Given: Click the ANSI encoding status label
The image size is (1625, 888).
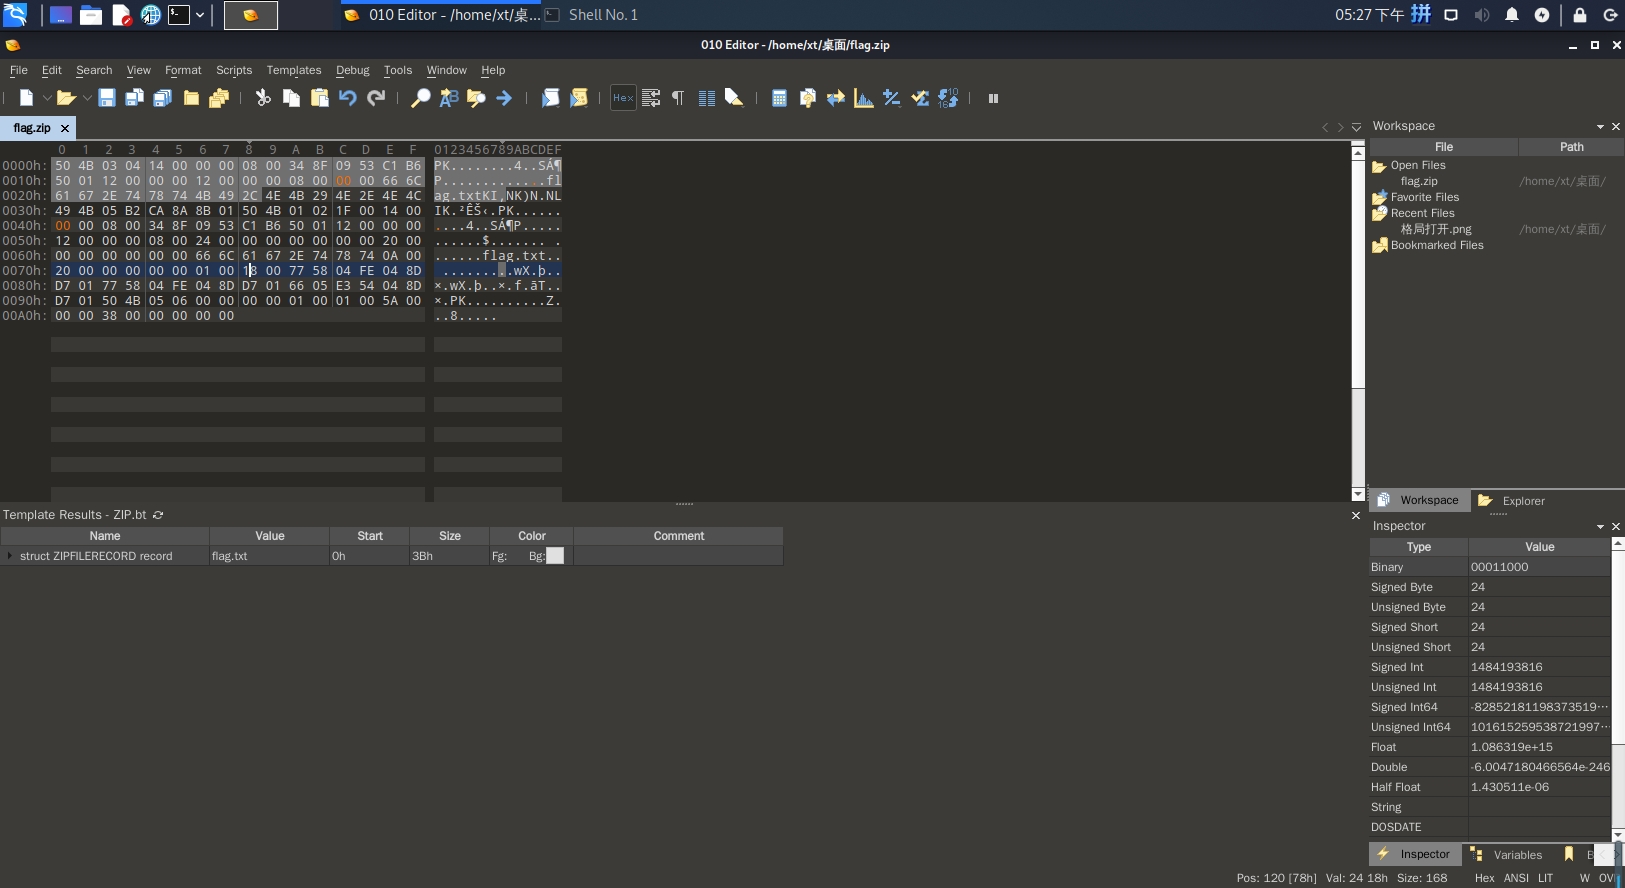Looking at the screenshot, I should (x=1516, y=878).
